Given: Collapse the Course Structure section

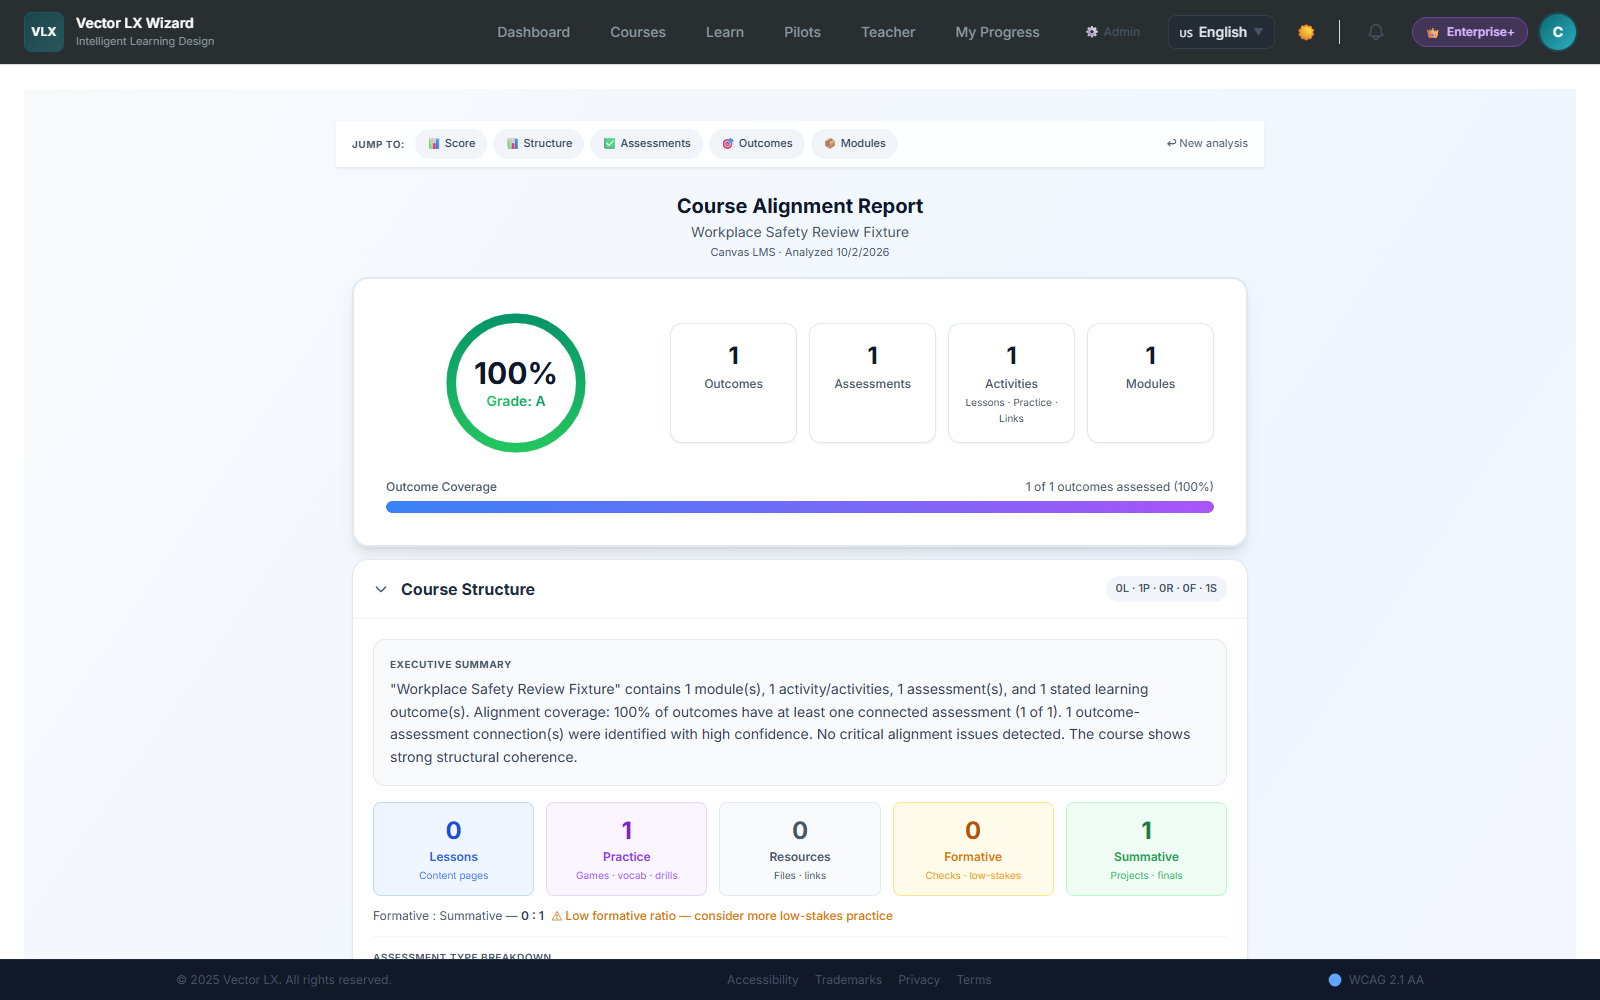Looking at the screenshot, I should coord(381,590).
